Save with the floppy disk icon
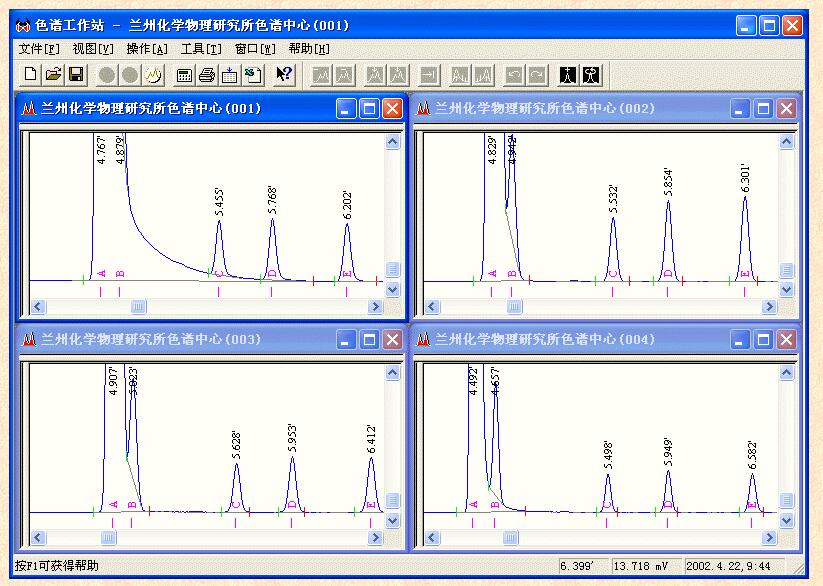This screenshot has height=586, width=823. click(x=76, y=75)
